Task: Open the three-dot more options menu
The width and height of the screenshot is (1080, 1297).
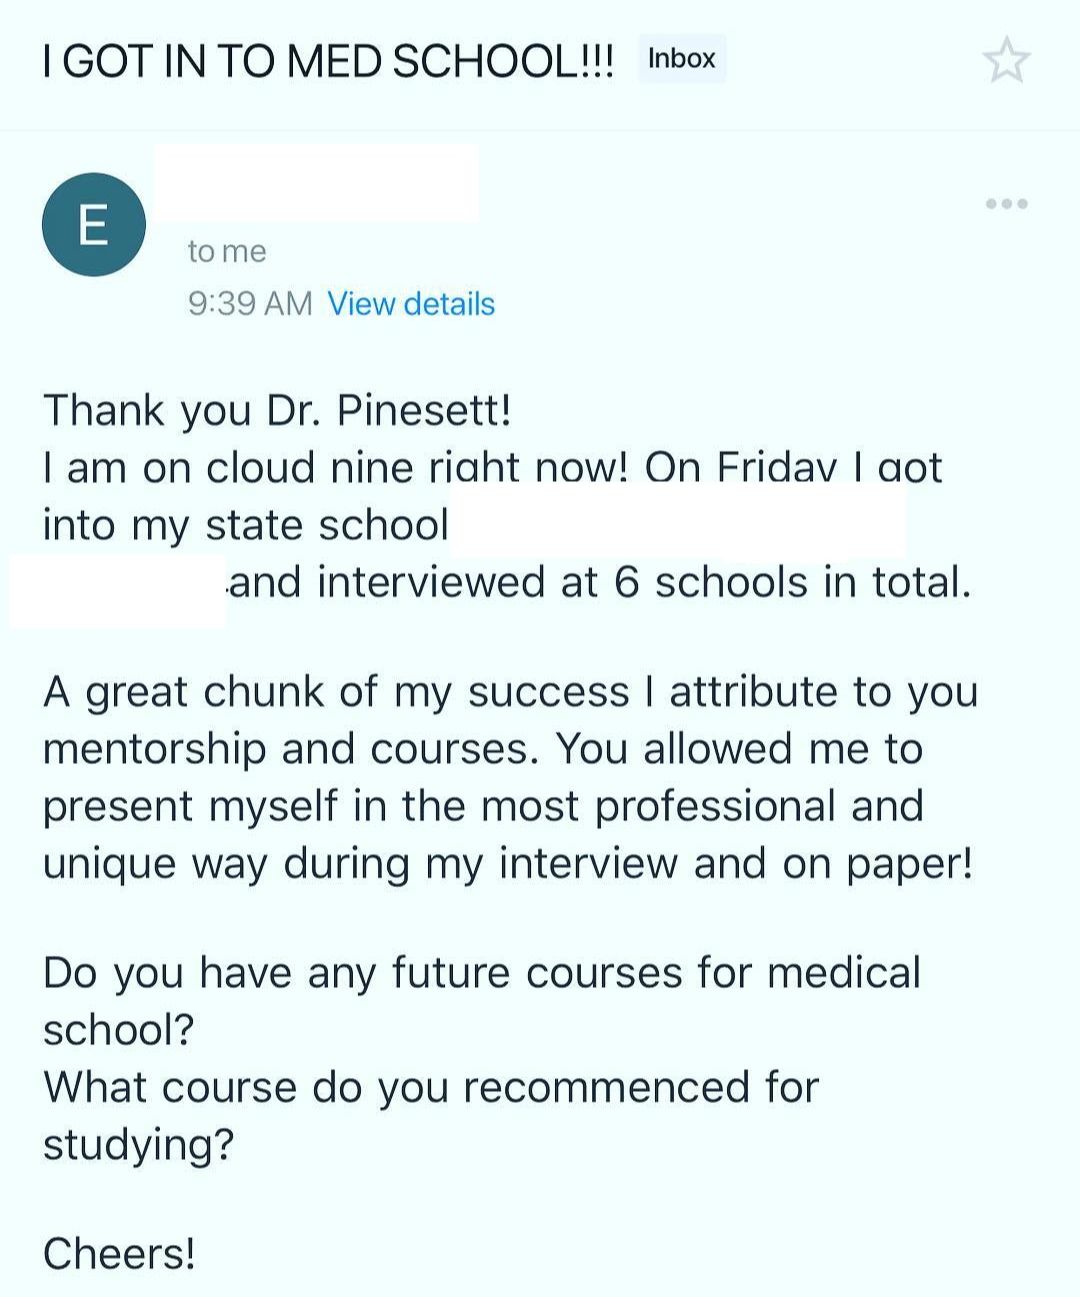Action: 1006,204
